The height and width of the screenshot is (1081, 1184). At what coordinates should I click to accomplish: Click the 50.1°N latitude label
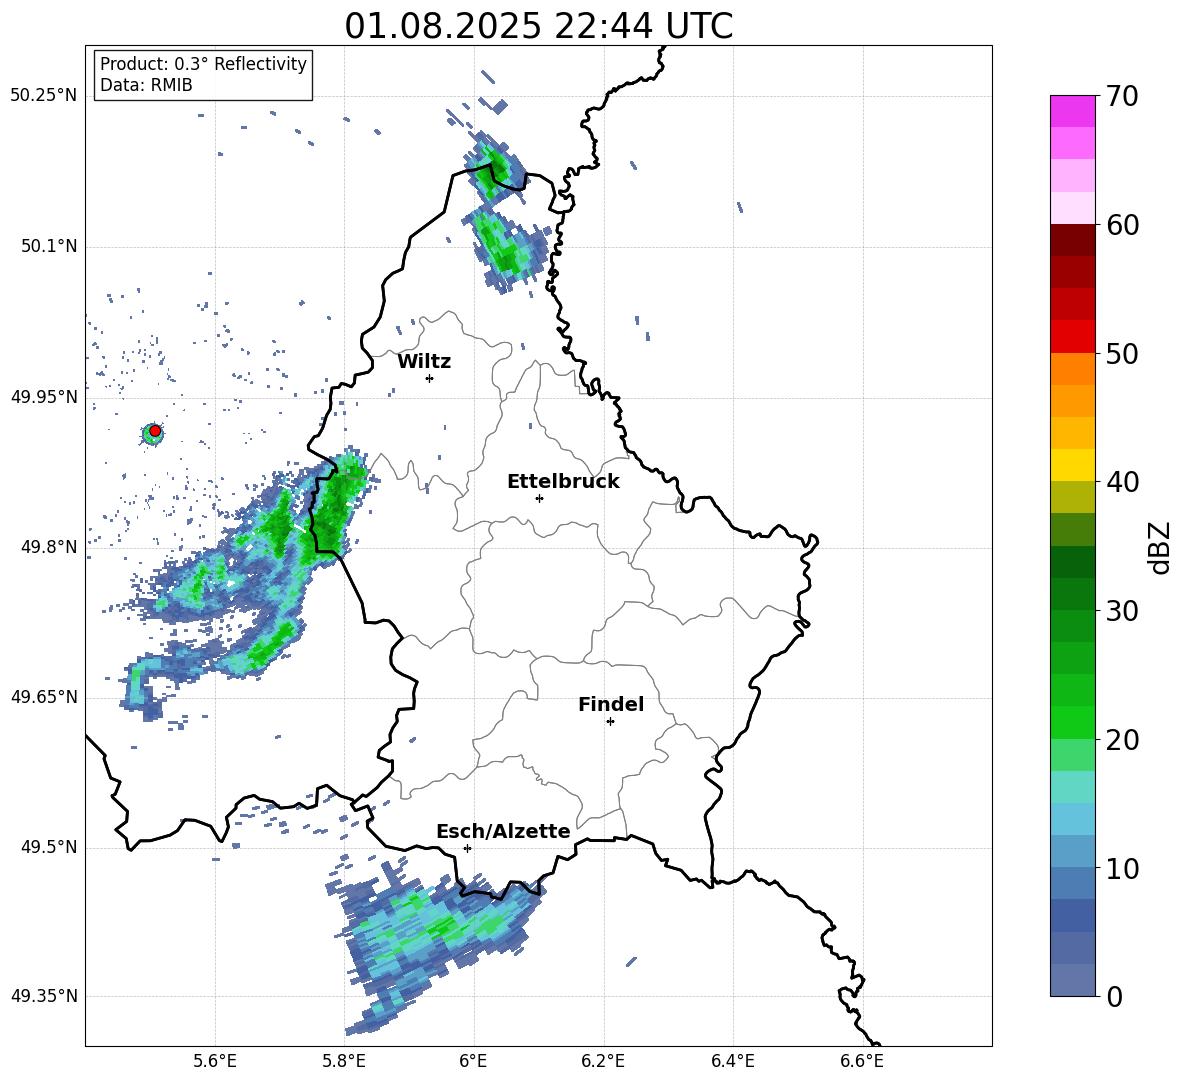49,247
